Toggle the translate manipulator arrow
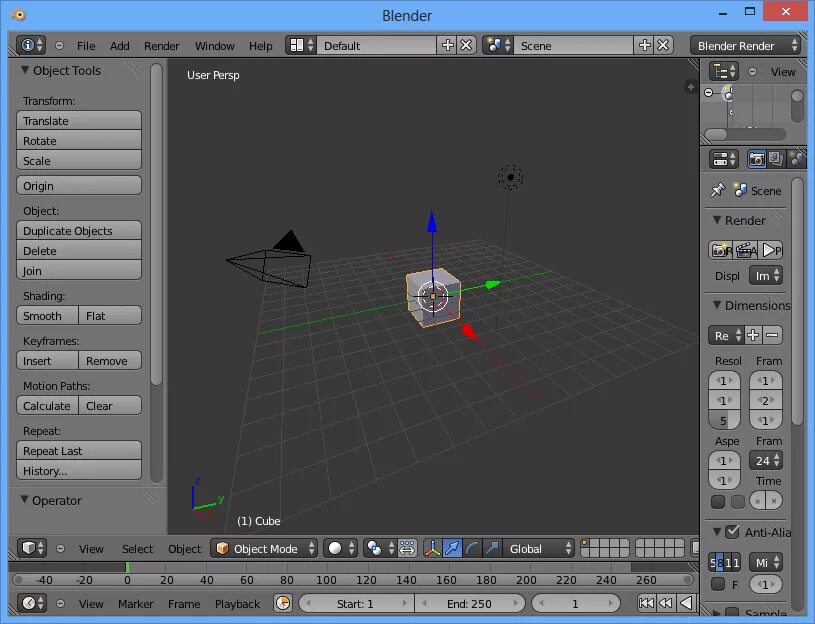 click(453, 548)
